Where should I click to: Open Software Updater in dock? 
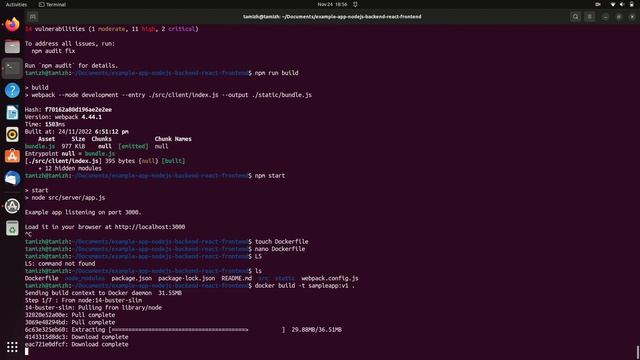(x=12, y=206)
